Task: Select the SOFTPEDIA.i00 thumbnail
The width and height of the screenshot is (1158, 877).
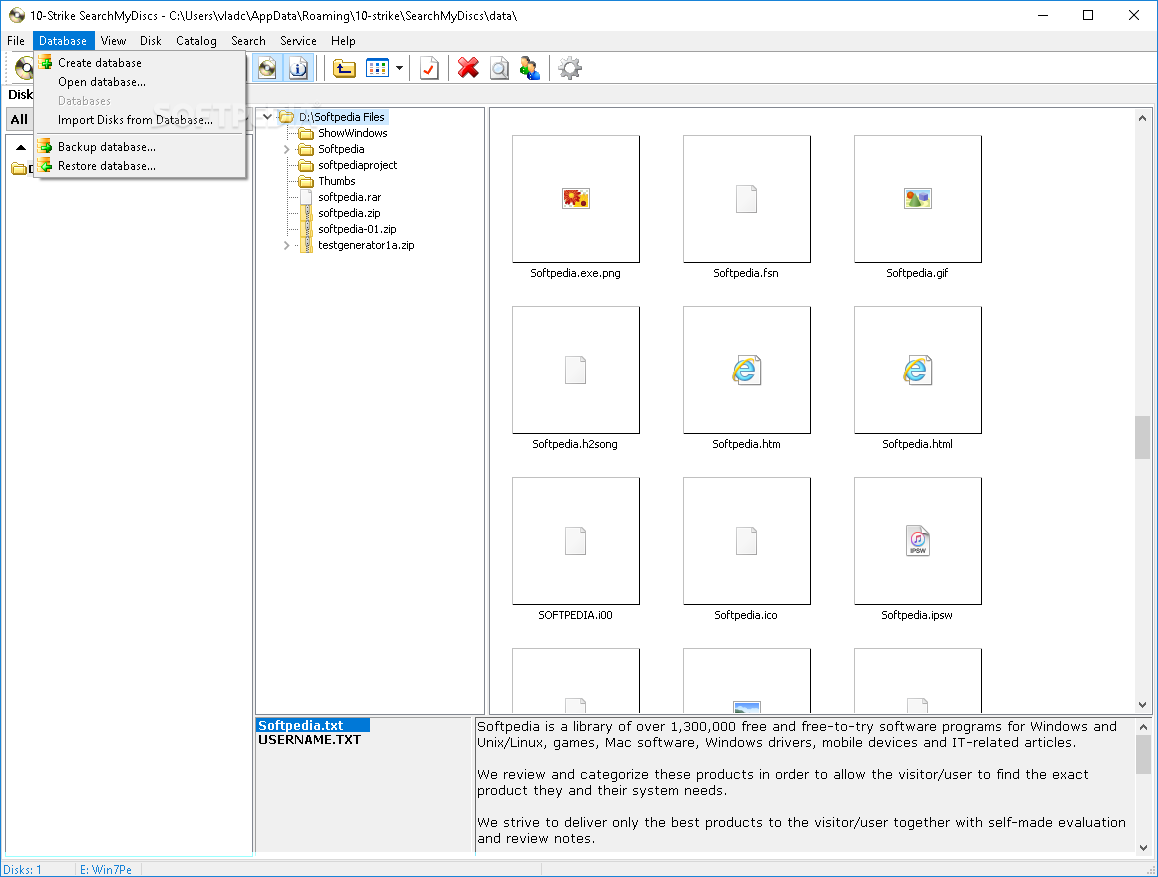Action: (x=575, y=541)
